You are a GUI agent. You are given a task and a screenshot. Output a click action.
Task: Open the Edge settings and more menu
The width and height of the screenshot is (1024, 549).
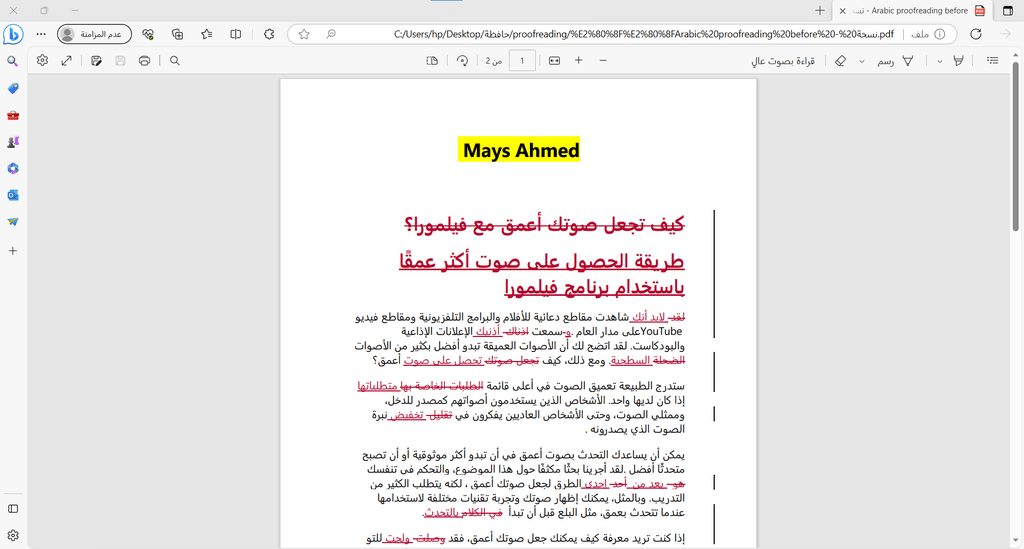tap(41, 34)
